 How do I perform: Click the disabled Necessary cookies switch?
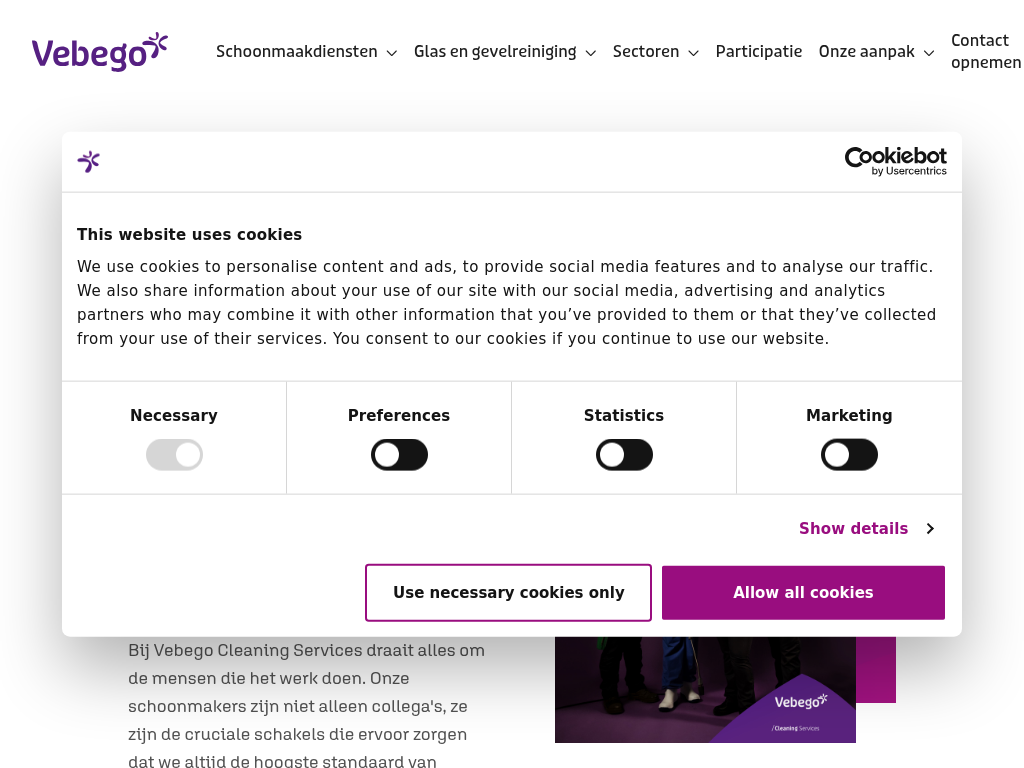[174, 455]
